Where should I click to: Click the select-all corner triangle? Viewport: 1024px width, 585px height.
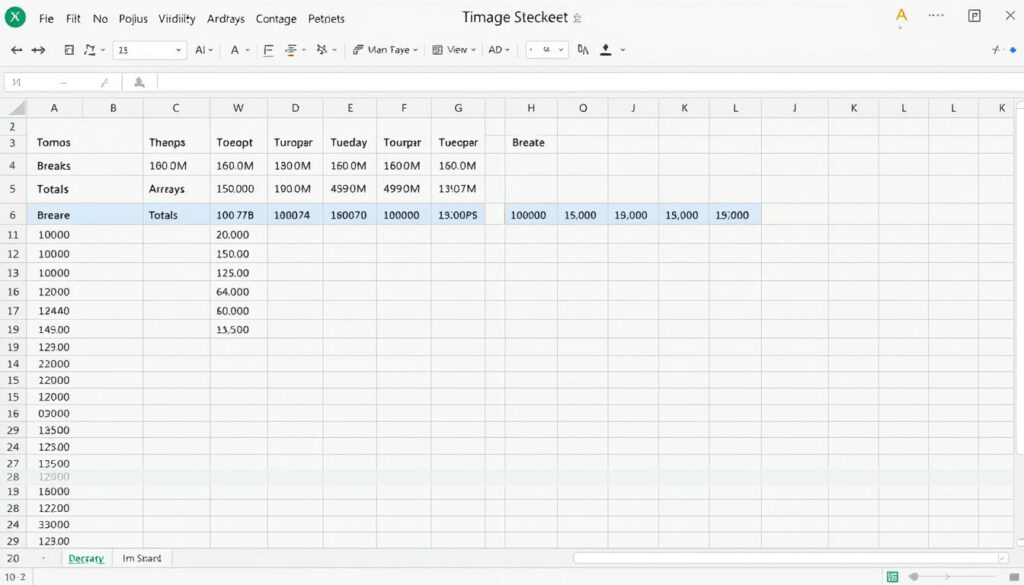click(x=15, y=108)
